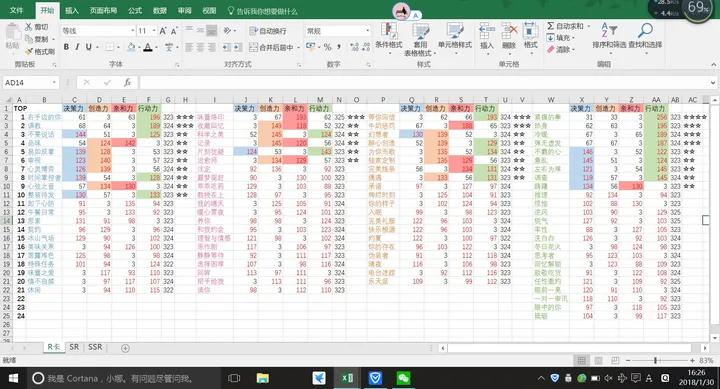Toggle Underline formatting button
This screenshot has height=389, width=720.
(x=89, y=47)
